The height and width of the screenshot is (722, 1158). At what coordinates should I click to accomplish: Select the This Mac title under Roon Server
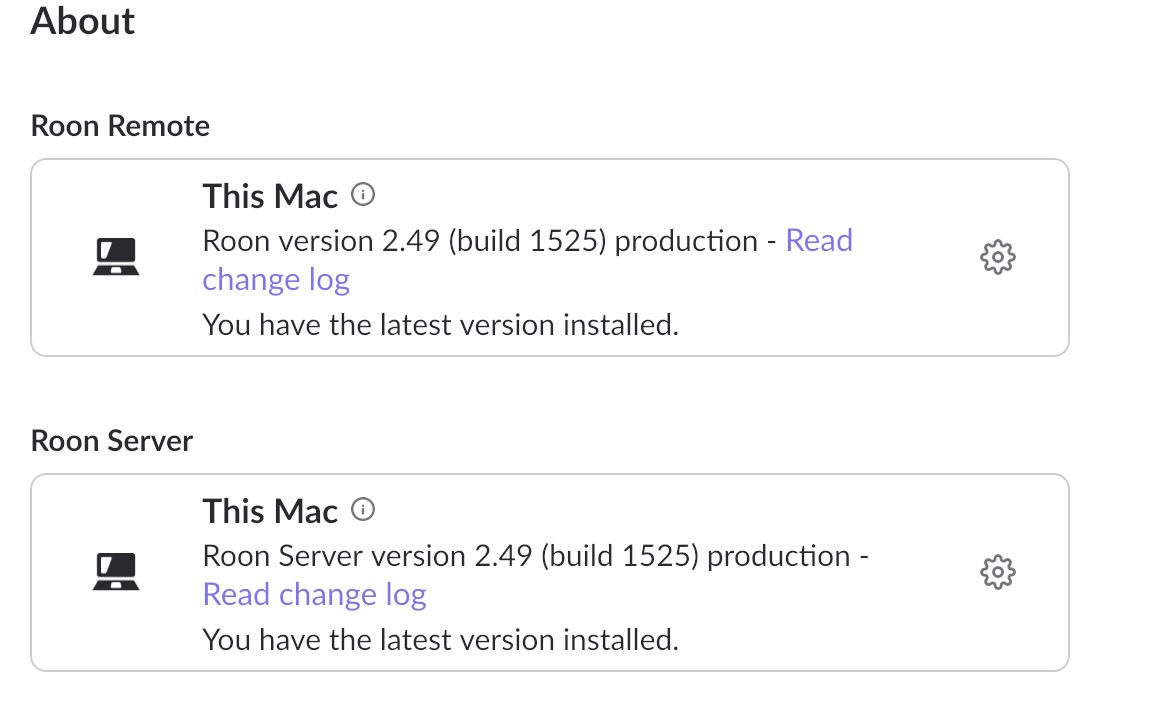tap(270, 511)
